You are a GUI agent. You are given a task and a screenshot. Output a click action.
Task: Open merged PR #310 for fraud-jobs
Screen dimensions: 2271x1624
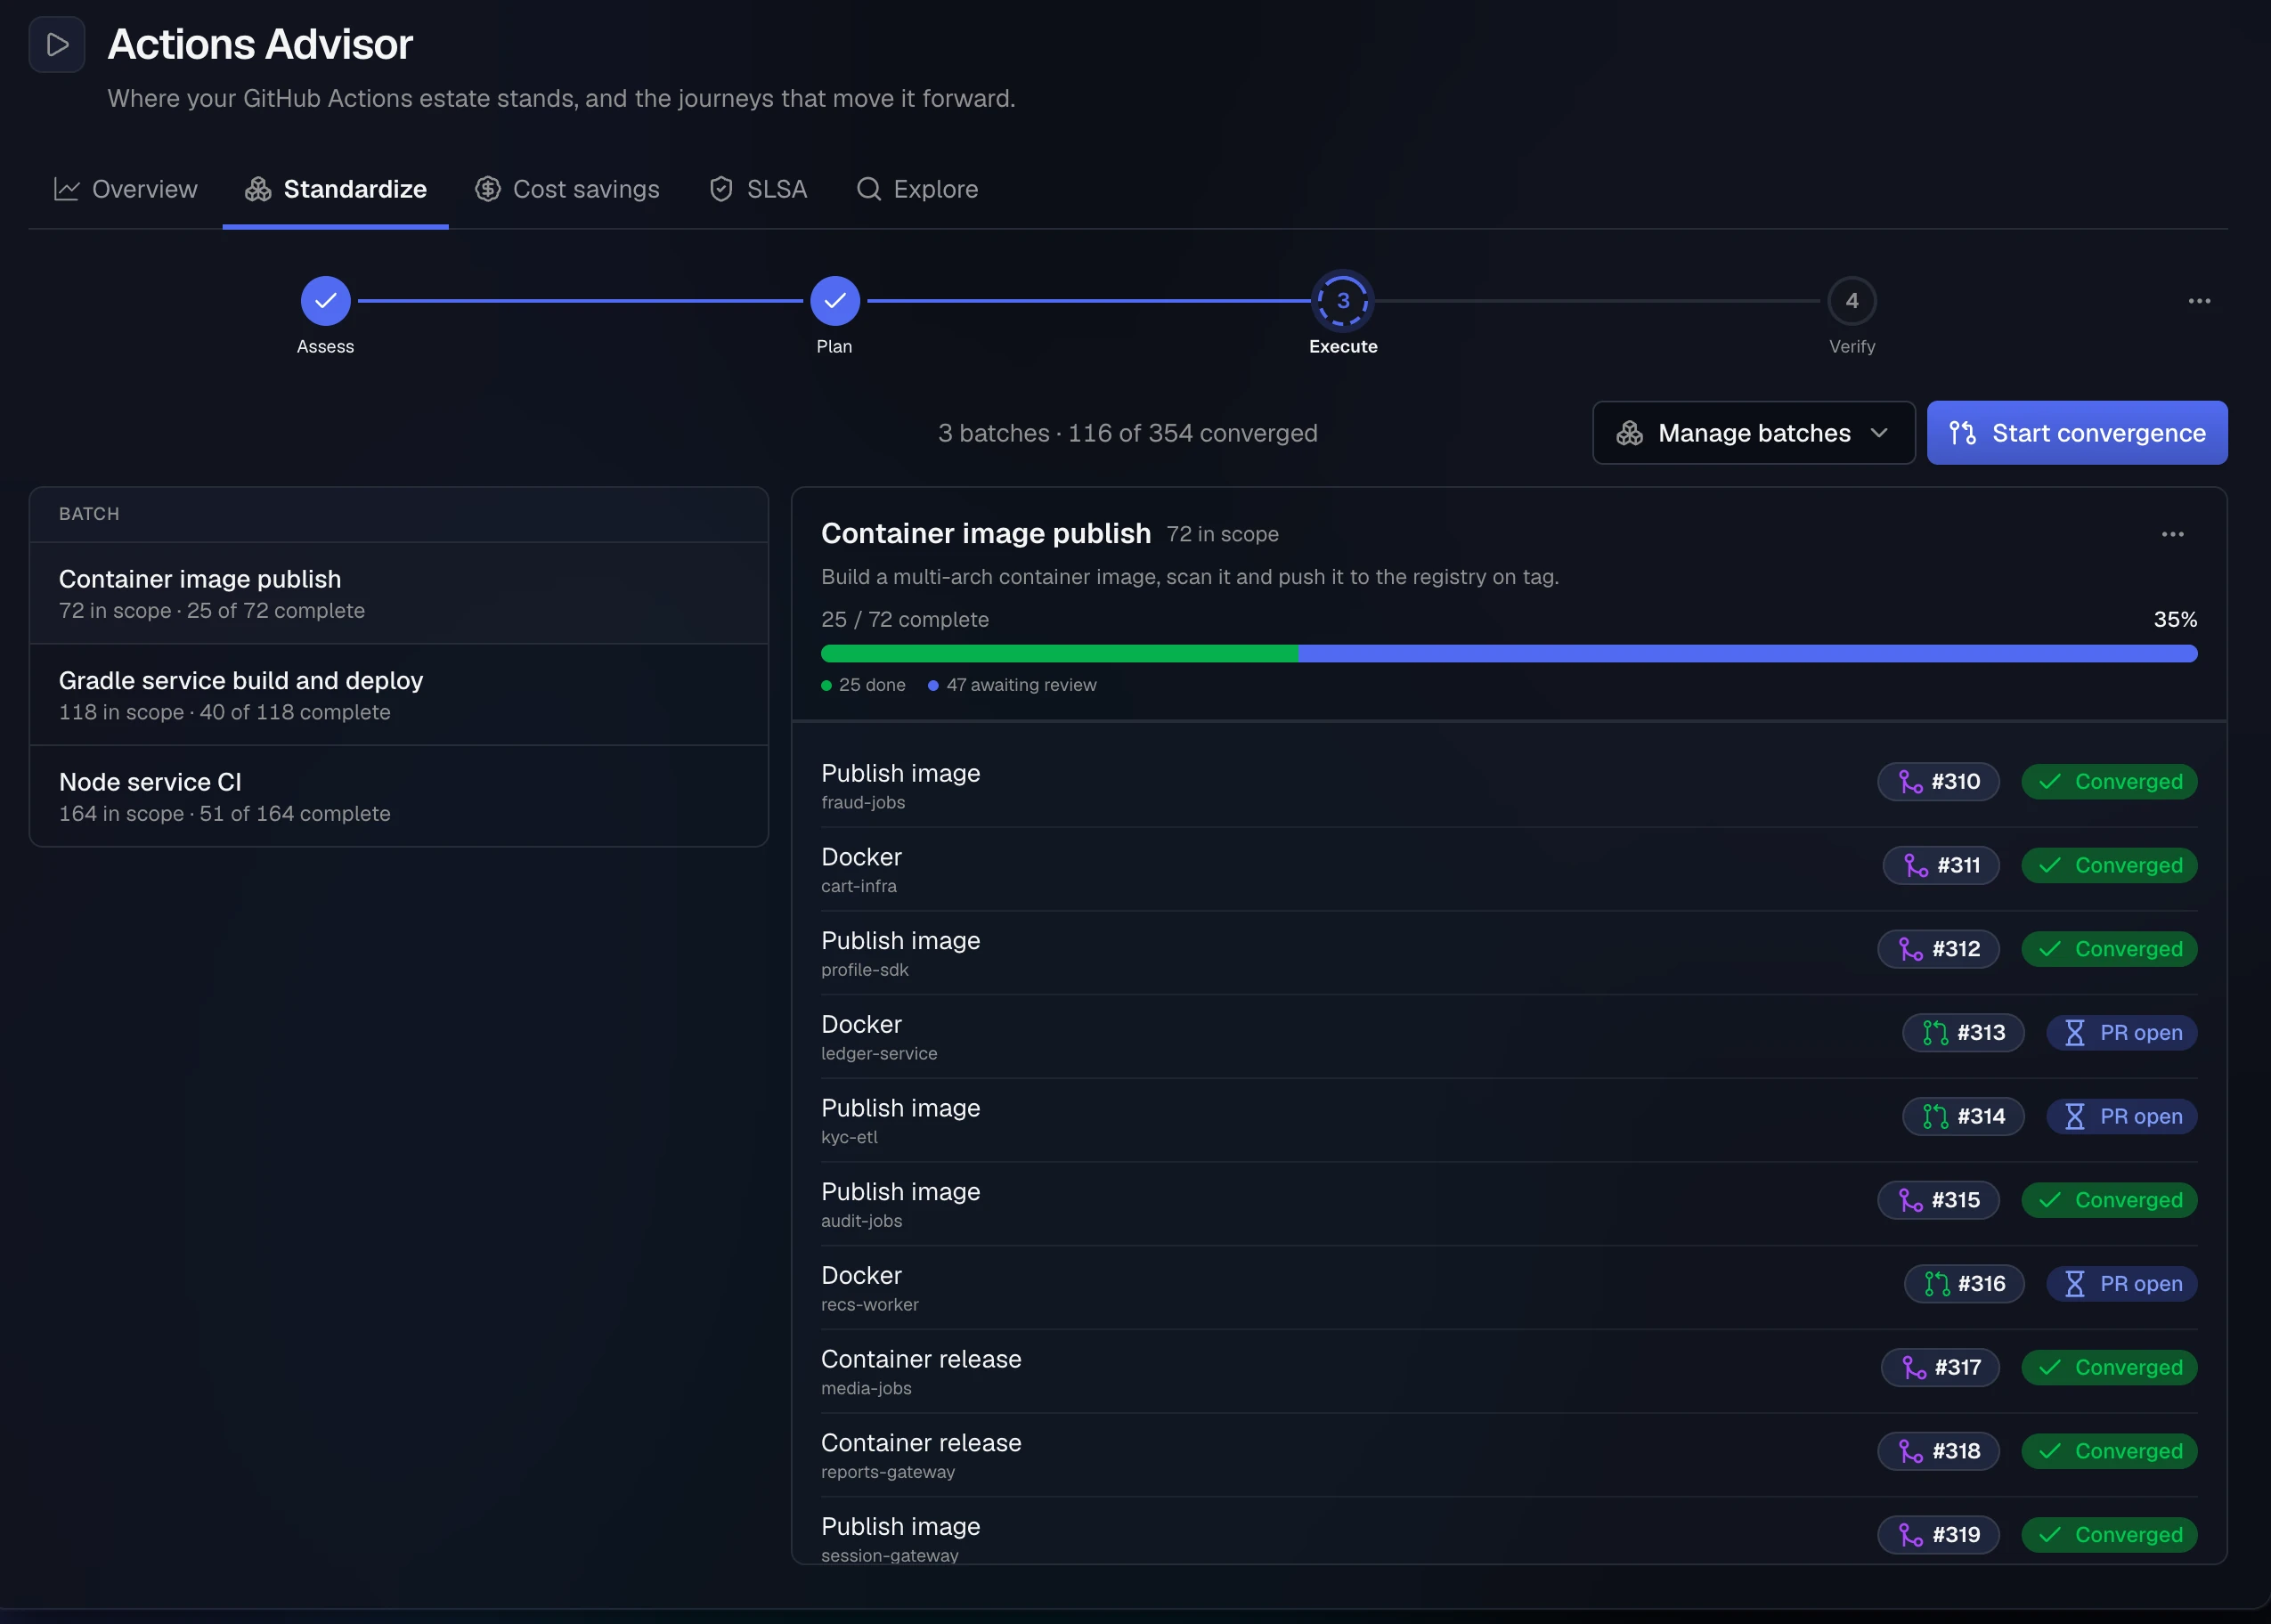pos(1938,782)
